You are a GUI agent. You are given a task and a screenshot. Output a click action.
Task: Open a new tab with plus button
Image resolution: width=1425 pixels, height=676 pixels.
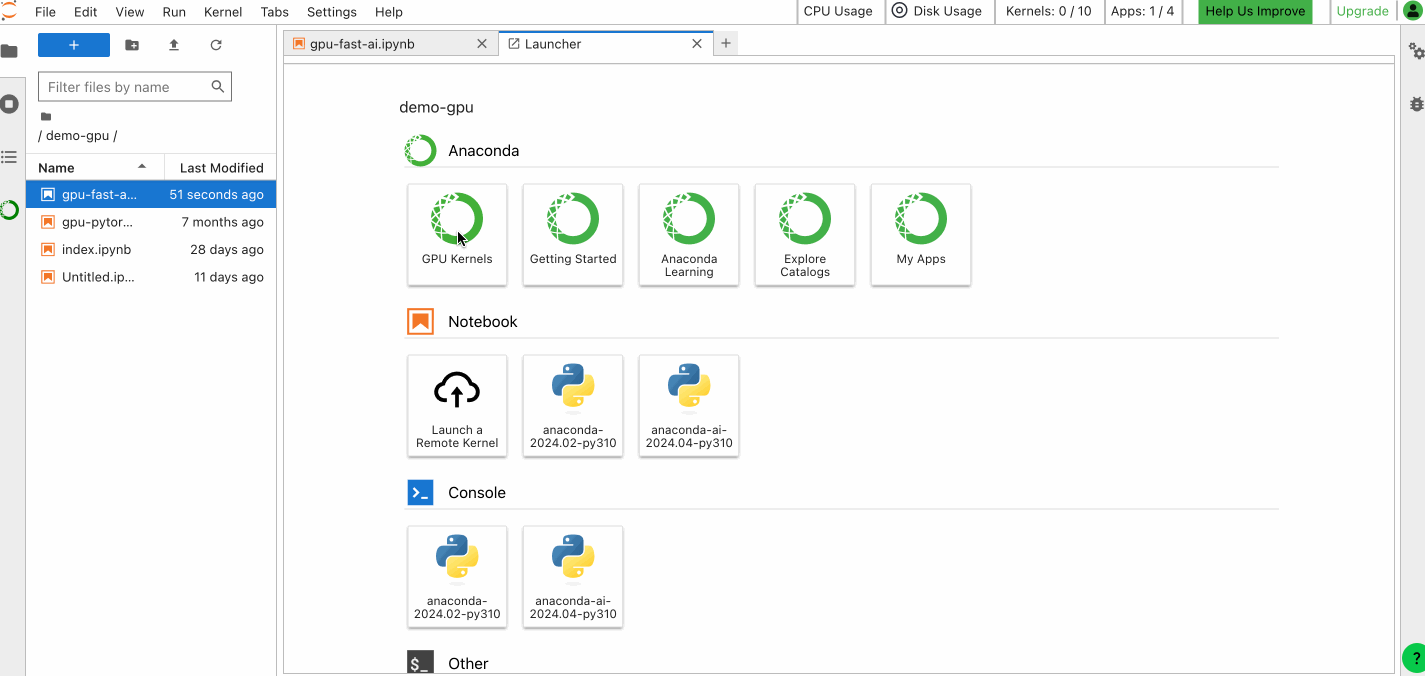pos(726,43)
